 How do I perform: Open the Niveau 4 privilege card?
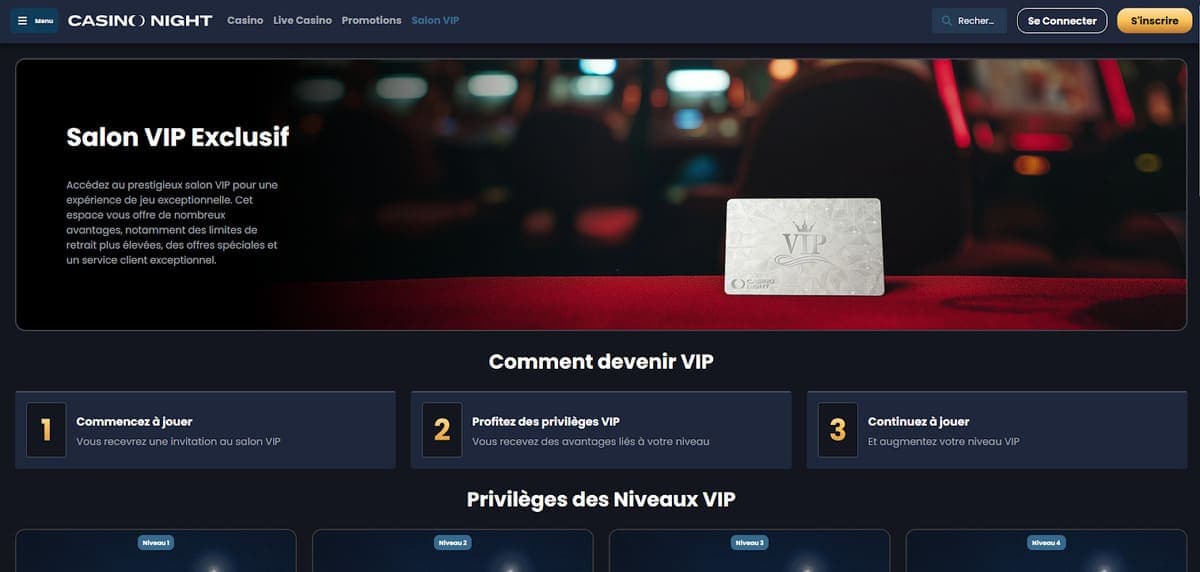1046,551
